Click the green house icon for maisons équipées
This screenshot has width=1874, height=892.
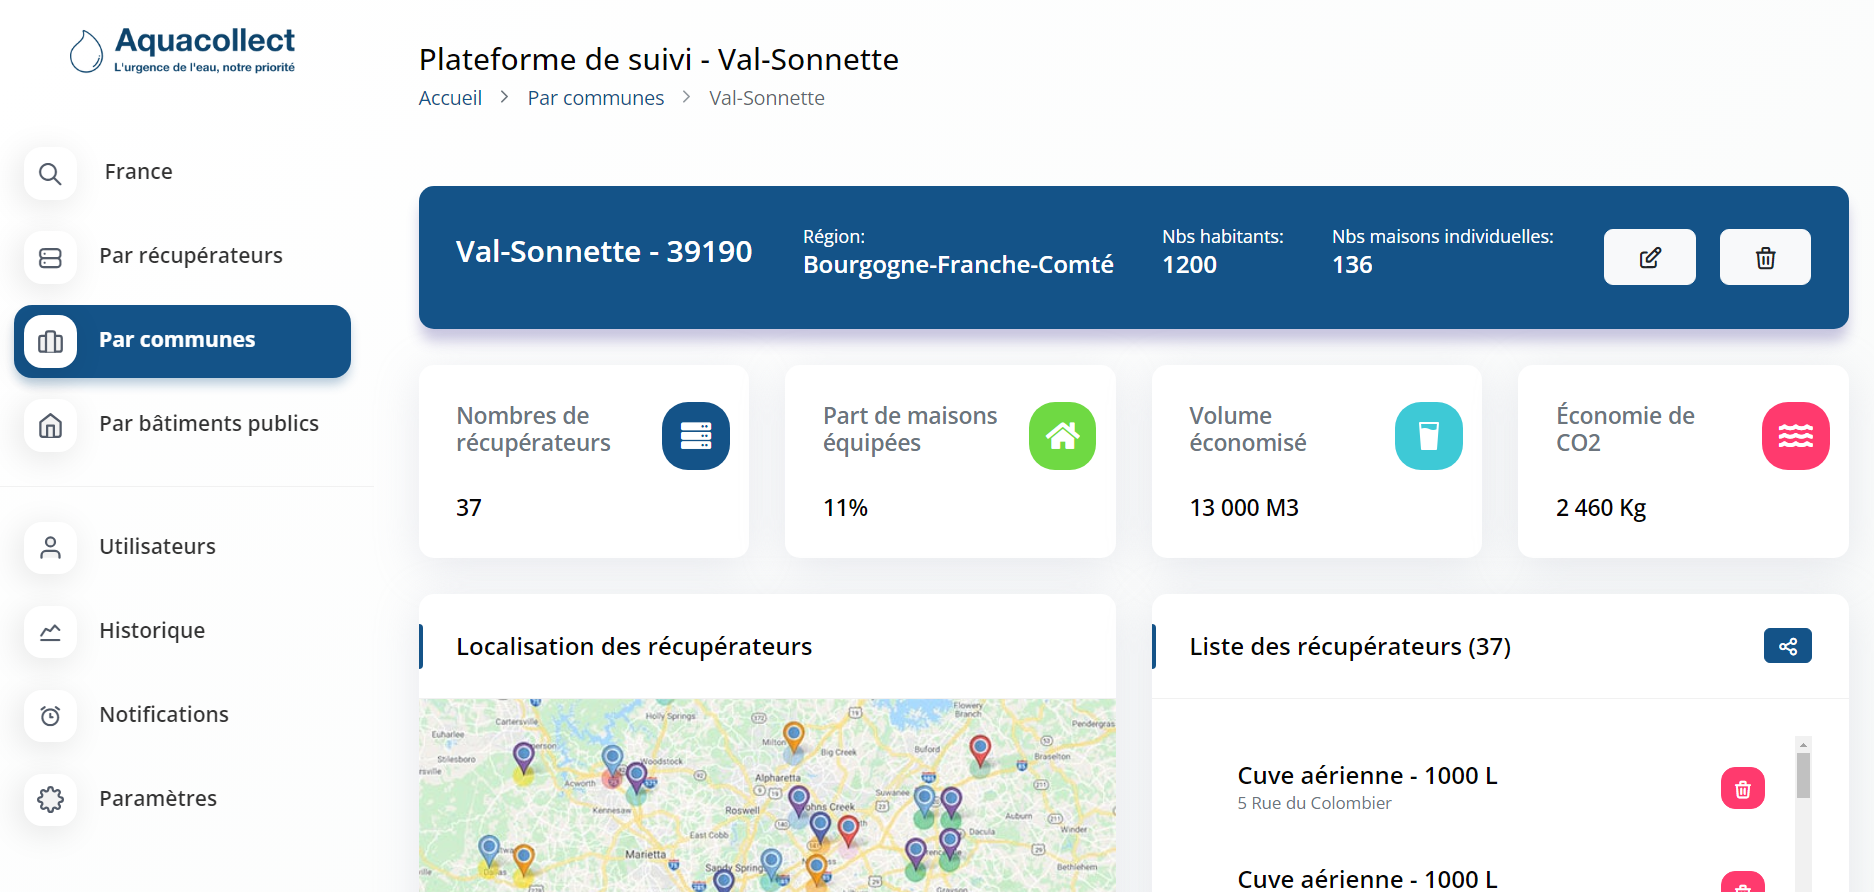[1062, 436]
